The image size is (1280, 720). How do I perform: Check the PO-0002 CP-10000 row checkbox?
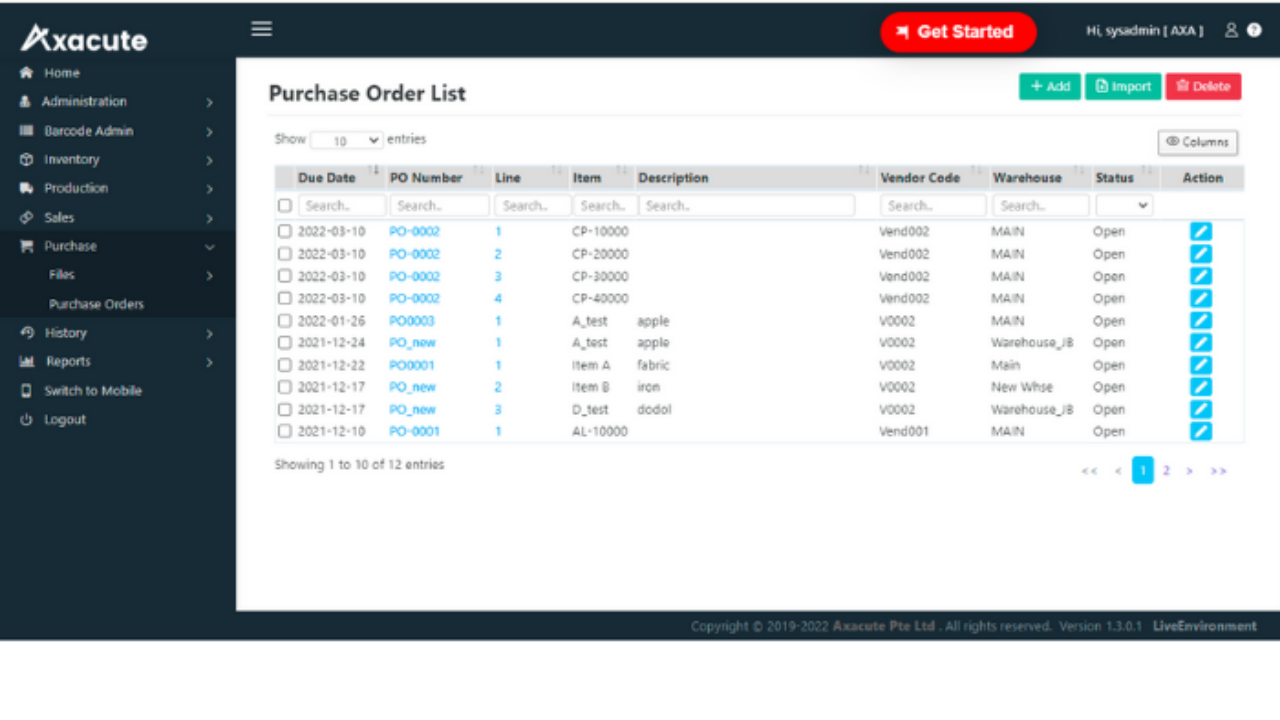(x=285, y=231)
